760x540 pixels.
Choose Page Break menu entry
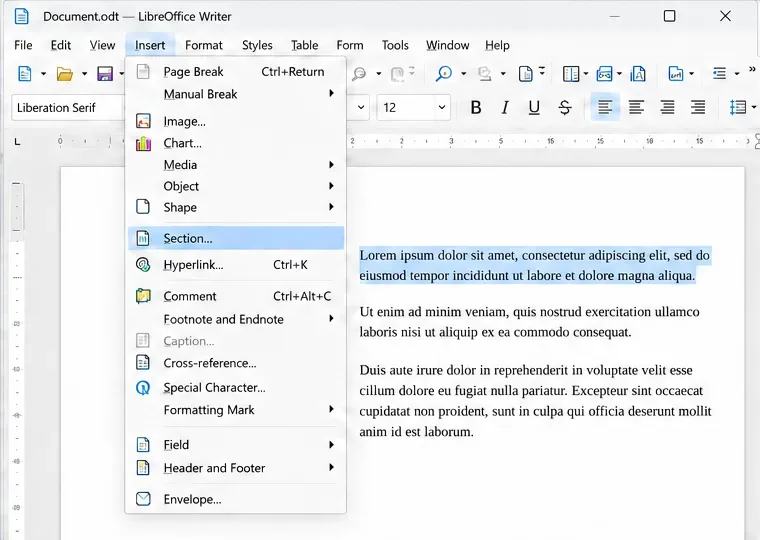(x=236, y=71)
